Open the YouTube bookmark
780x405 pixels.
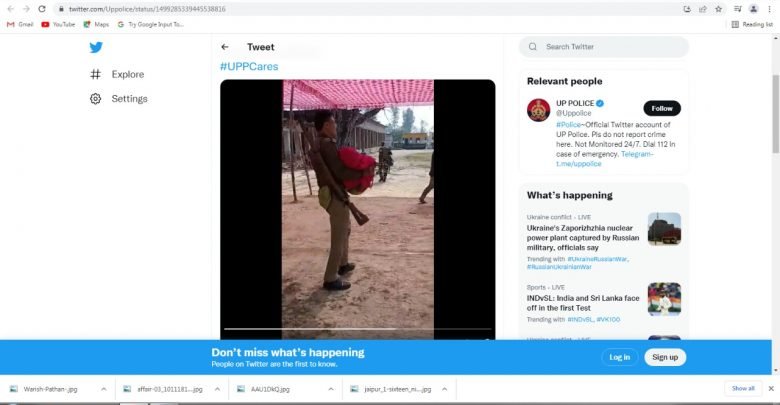click(58, 24)
